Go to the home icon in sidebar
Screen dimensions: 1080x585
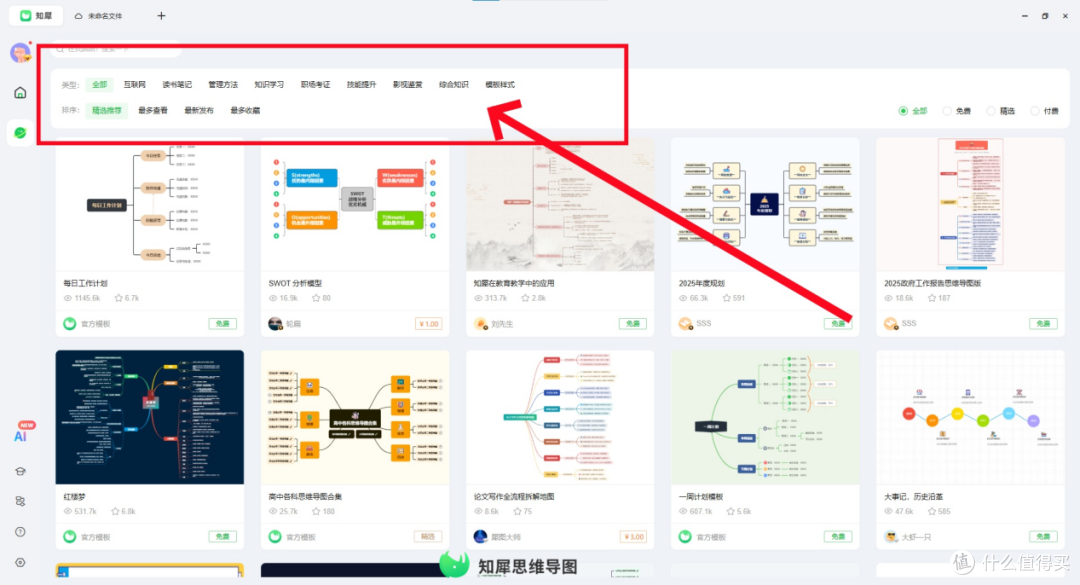click(20, 92)
